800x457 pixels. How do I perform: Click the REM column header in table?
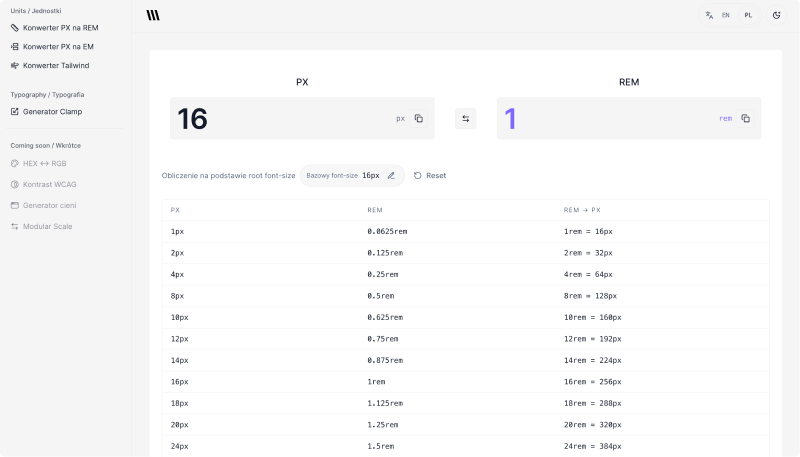pos(374,210)
